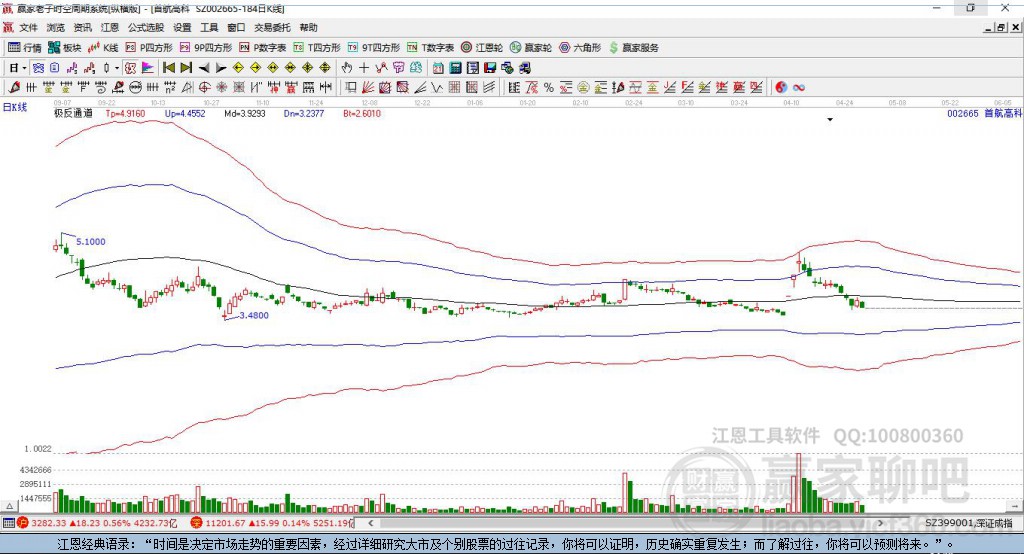Click the small black triangle marker on chart
The height and width of the screenshot is (554, 1024).
(830, 120)
